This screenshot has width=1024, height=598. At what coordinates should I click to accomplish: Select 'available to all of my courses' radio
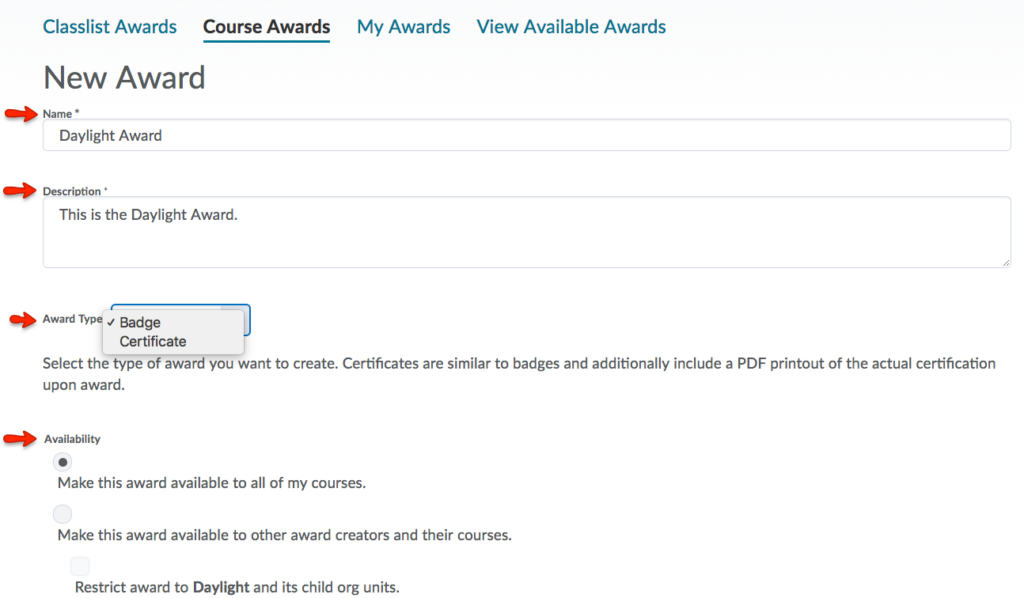(x=63, y=462)
